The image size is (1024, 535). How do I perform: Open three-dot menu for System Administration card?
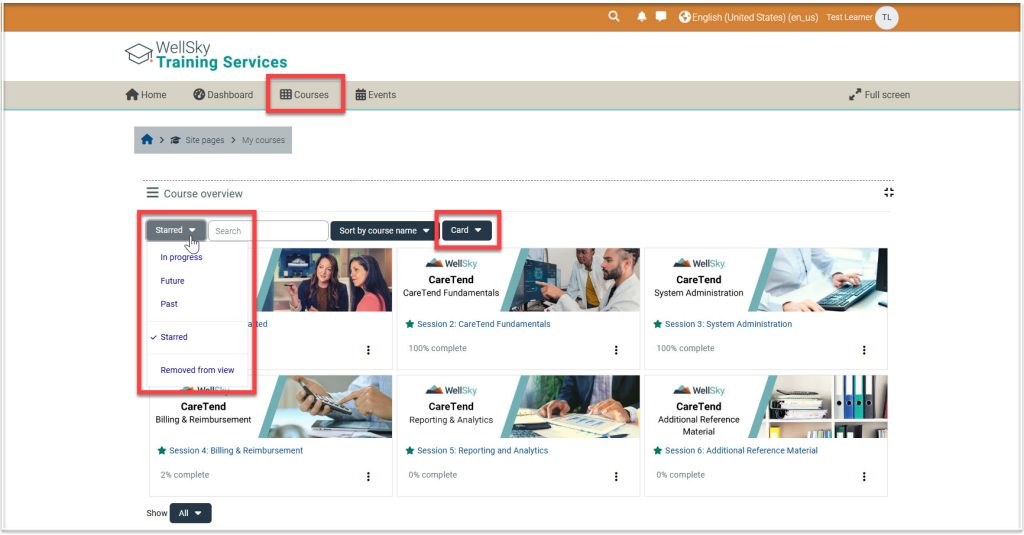(864, 350)
